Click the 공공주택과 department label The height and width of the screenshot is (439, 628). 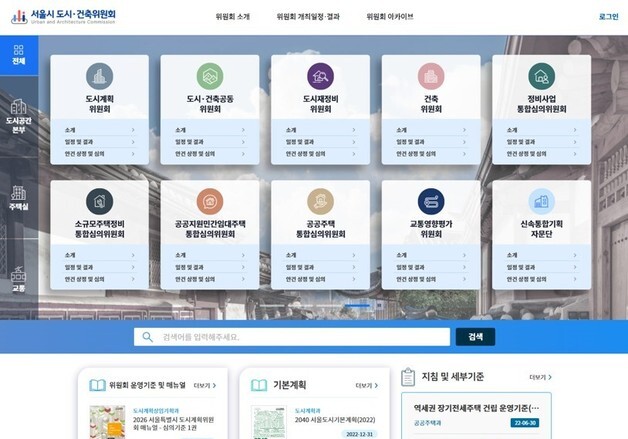pyautogui.click(x=427, y=423)
